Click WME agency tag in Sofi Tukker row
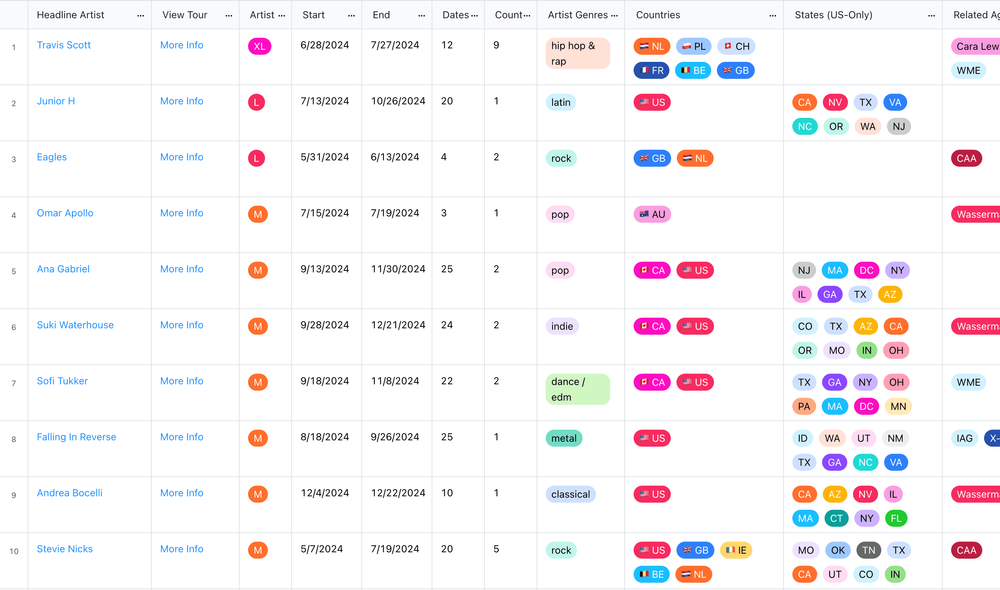This screenshot has width=1000, height=590. 968,382
